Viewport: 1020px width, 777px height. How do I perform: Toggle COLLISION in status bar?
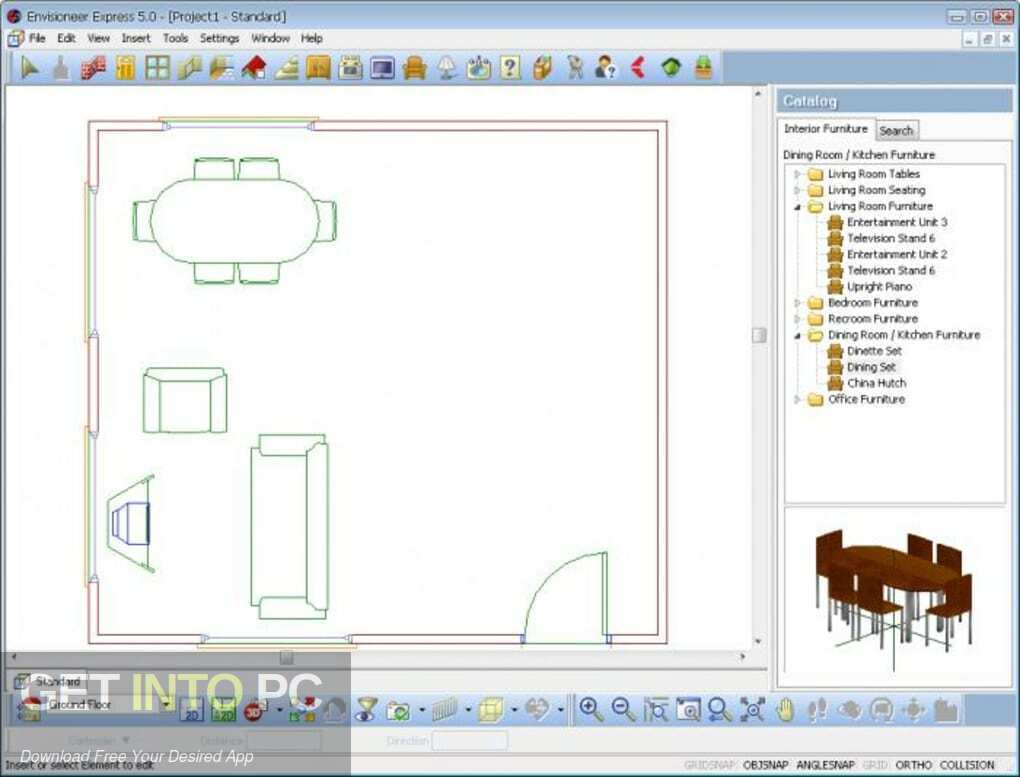point(967,765)
